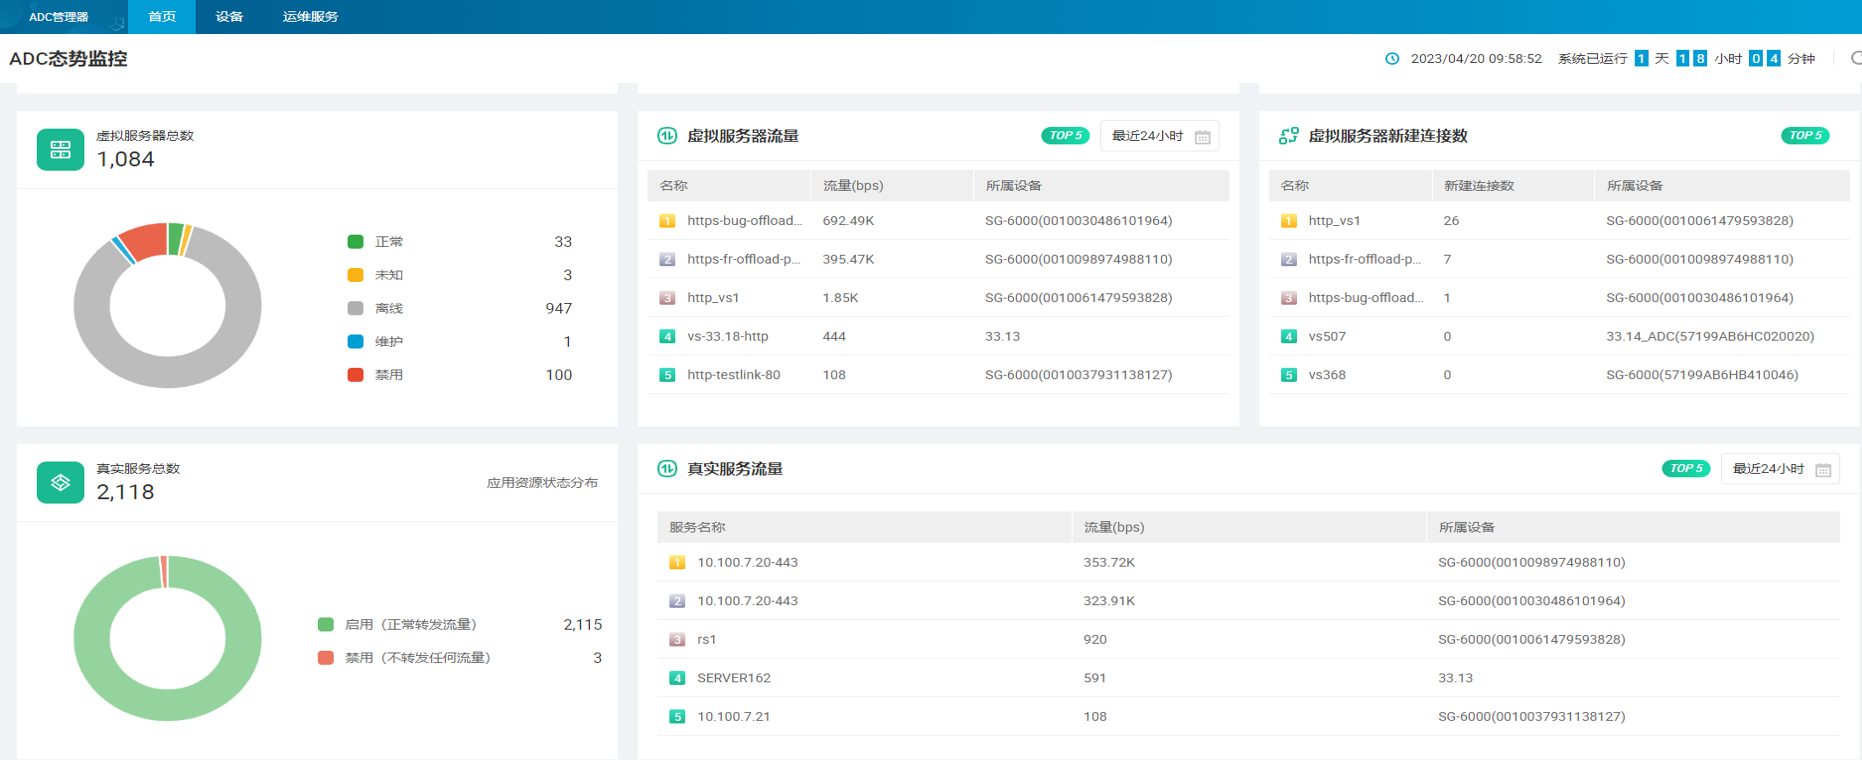
Task: Click the clock icon beside the timestamp
Action: [x=1392, y=59]
